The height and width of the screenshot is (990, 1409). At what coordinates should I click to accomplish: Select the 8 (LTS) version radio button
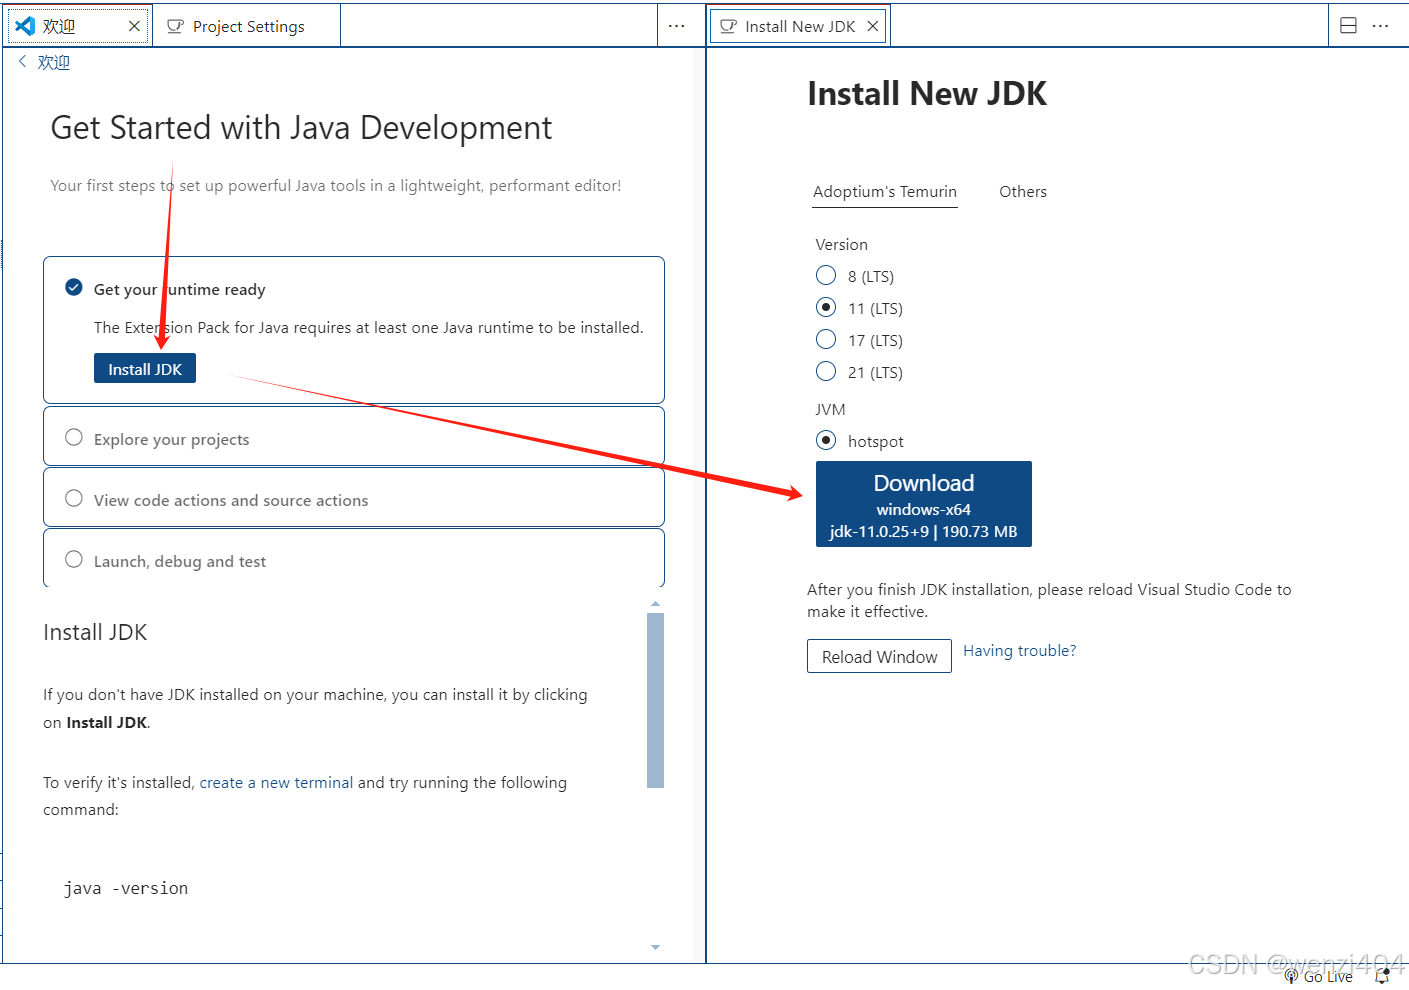[825, 275]
